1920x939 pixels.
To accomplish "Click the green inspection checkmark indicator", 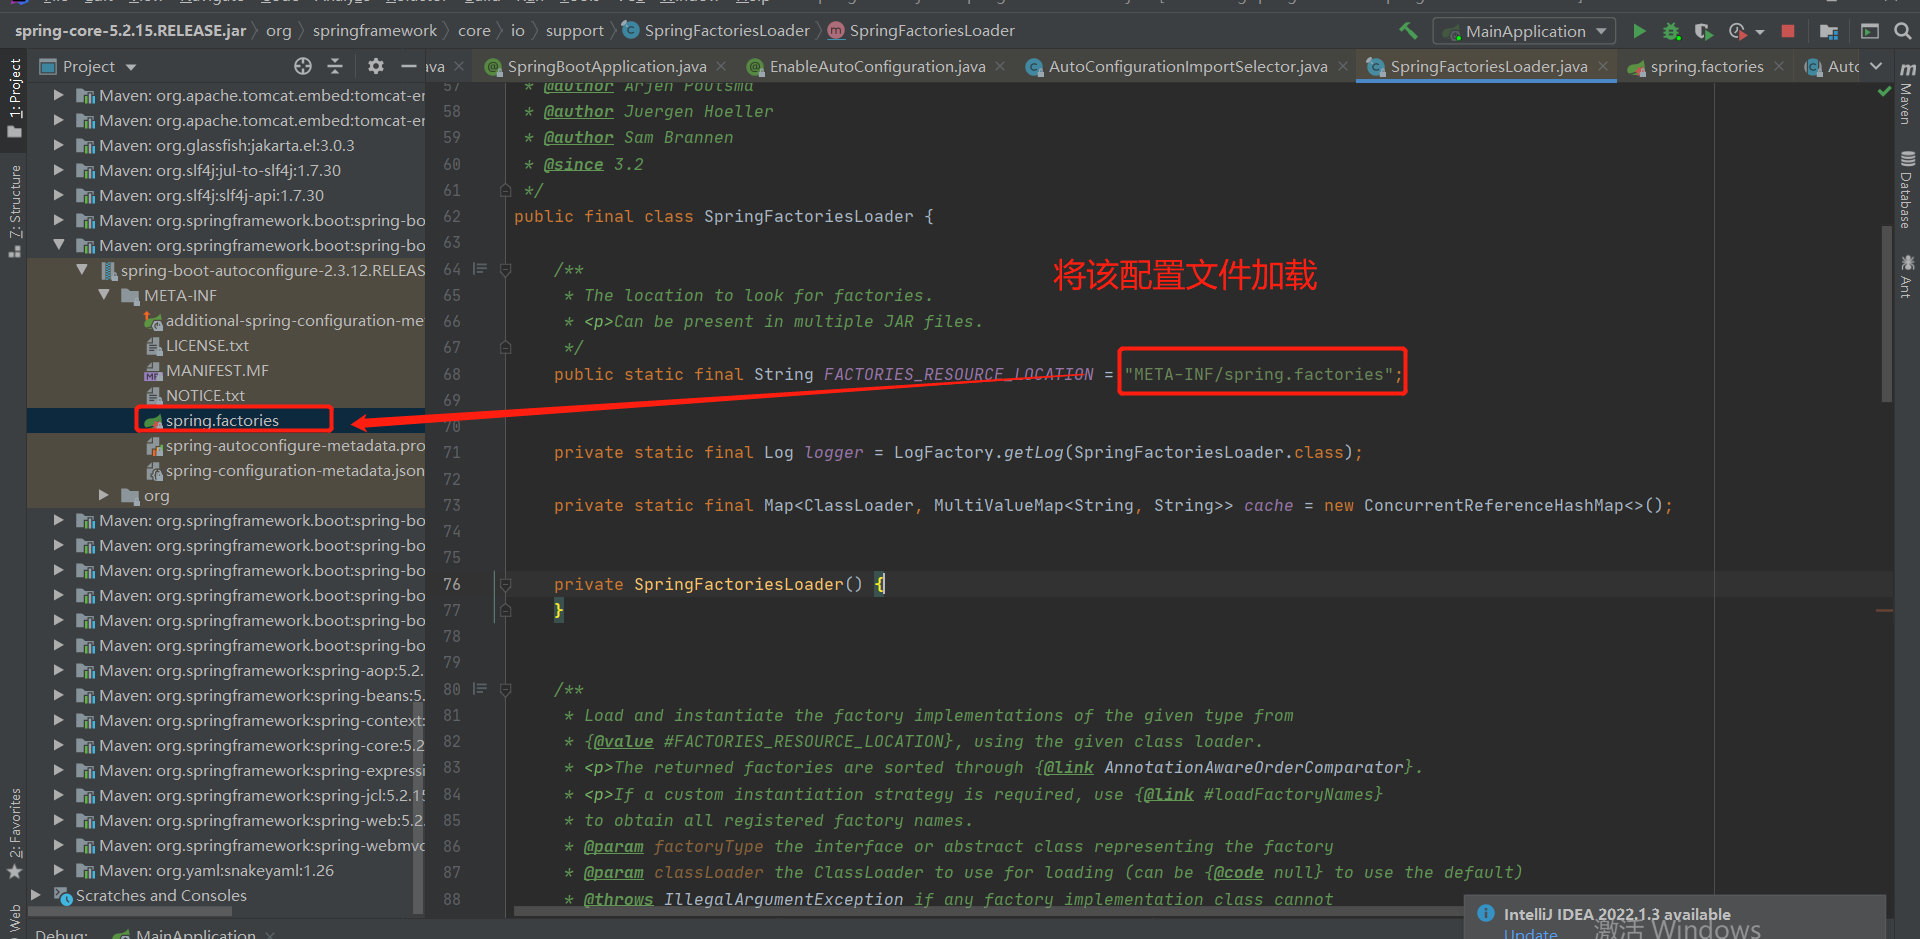I will pos(1884,91).
